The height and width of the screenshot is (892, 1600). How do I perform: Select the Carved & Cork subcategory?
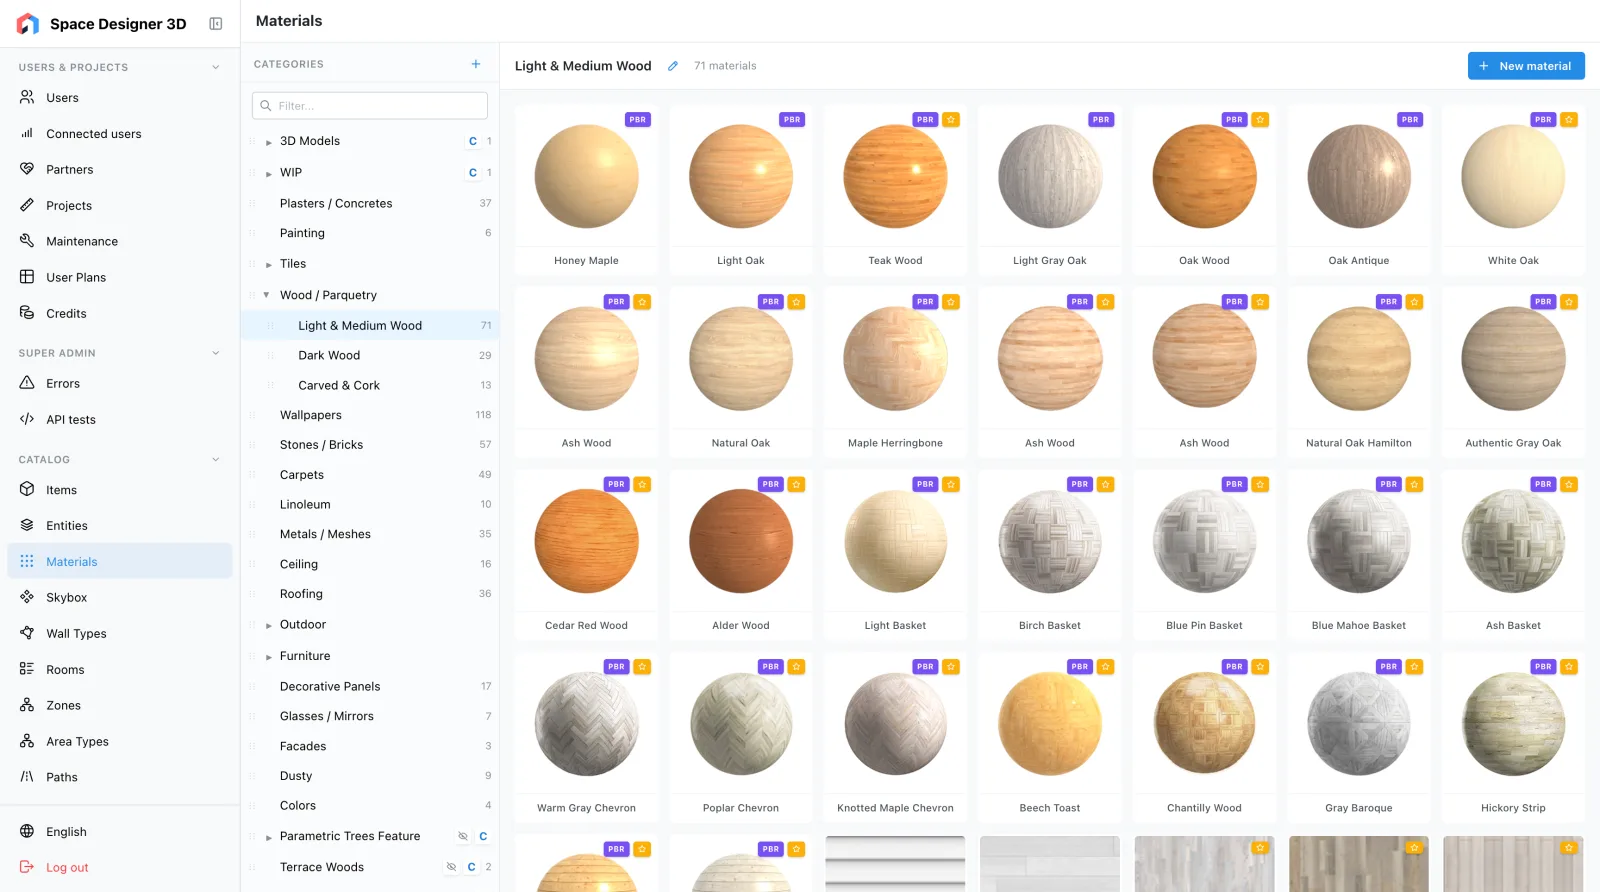pyautogui.click(x=370, y=385)
